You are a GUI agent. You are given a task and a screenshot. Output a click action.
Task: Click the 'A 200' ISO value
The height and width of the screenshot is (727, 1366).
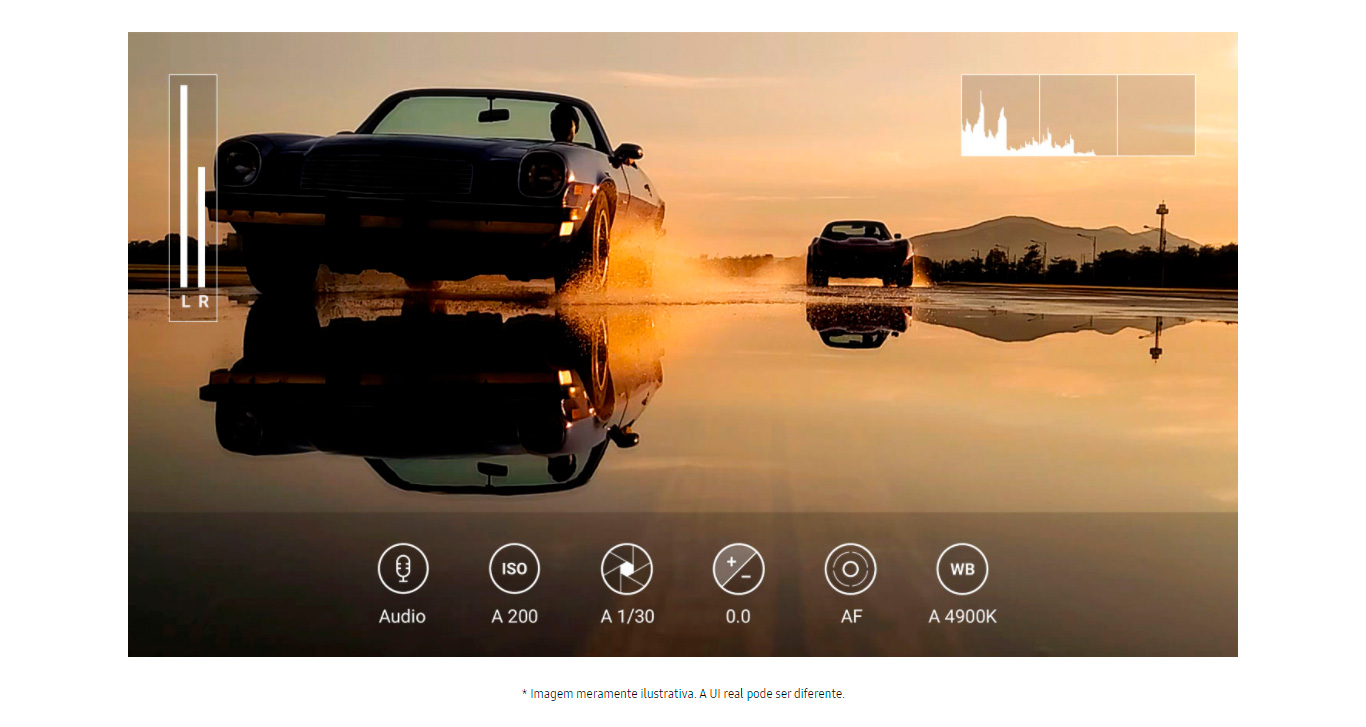pyautogui.click(x=514, y=616)
